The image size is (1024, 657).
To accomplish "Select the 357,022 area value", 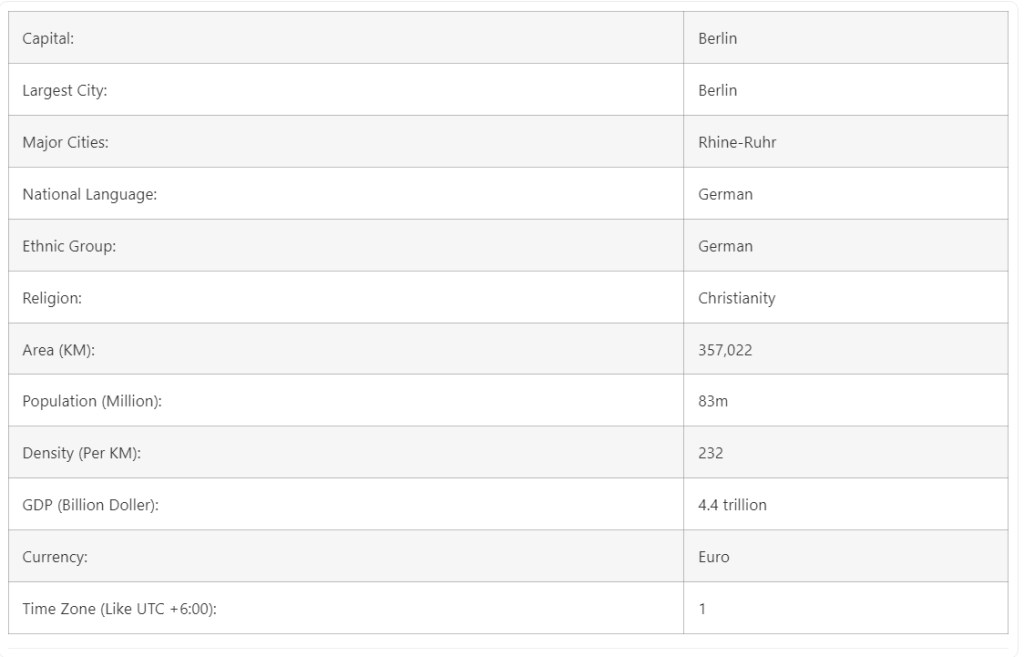I will (x=725, y=349).
